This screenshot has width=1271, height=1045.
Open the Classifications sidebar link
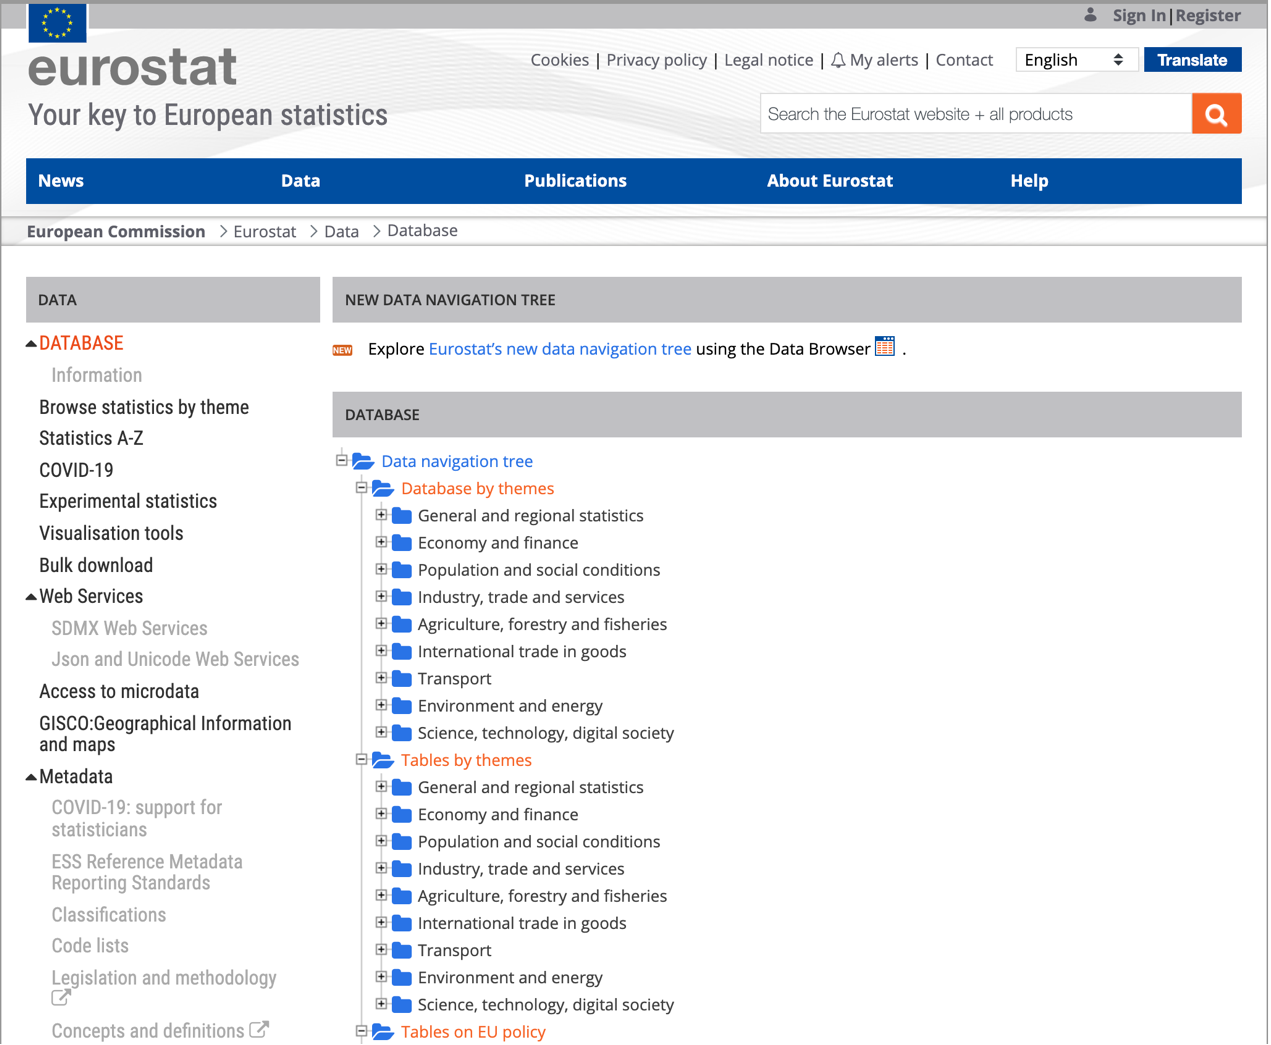(109, 915)
